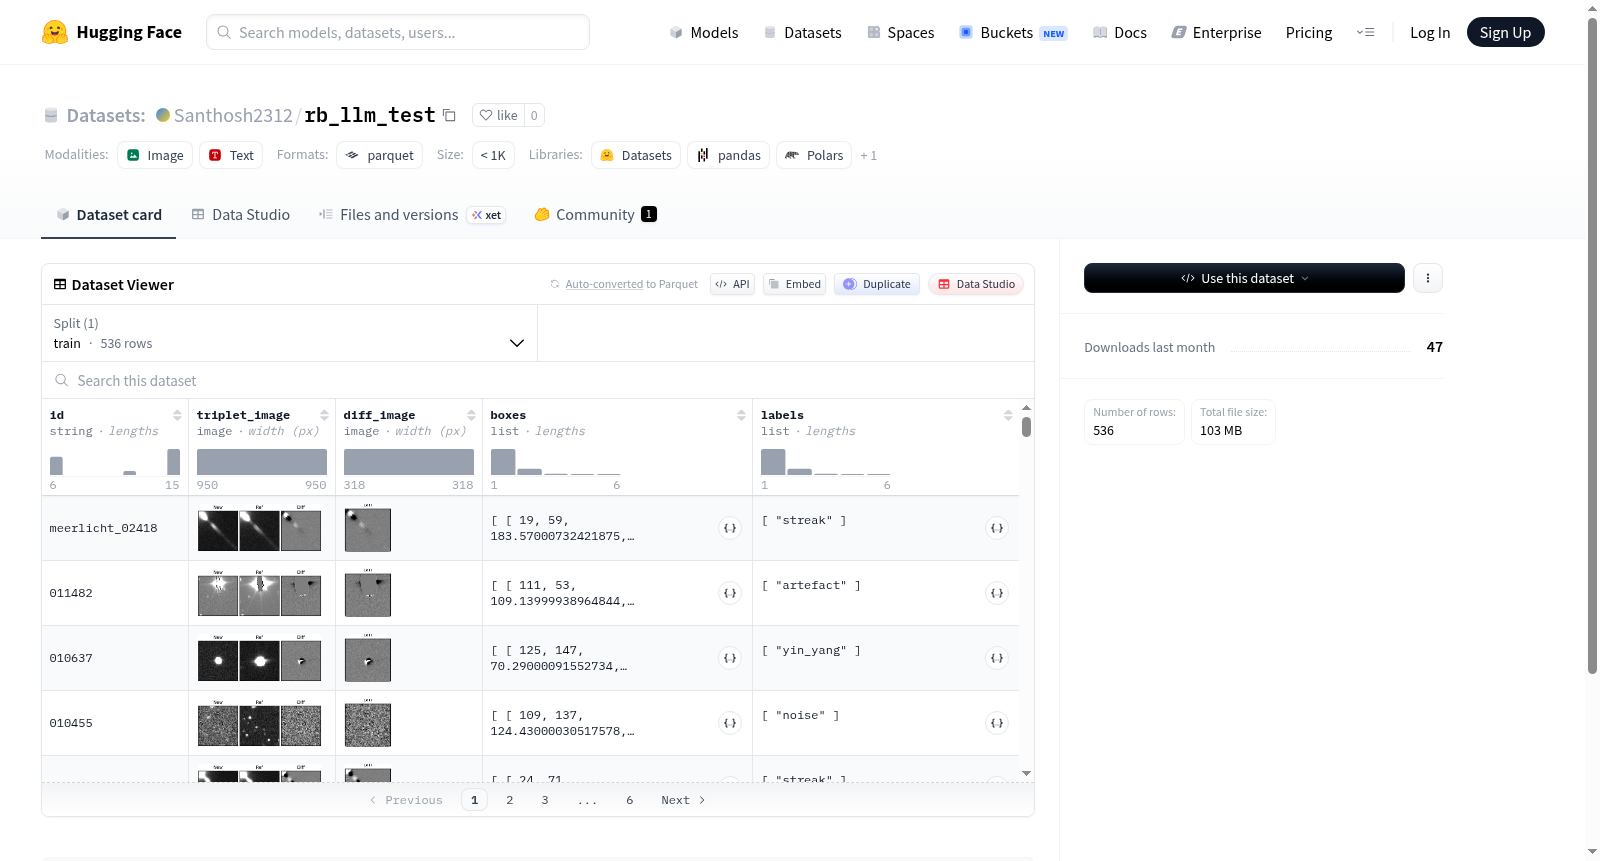
Task: Expand JSON for 011482 boxes cell
Action: pos(730,593)
